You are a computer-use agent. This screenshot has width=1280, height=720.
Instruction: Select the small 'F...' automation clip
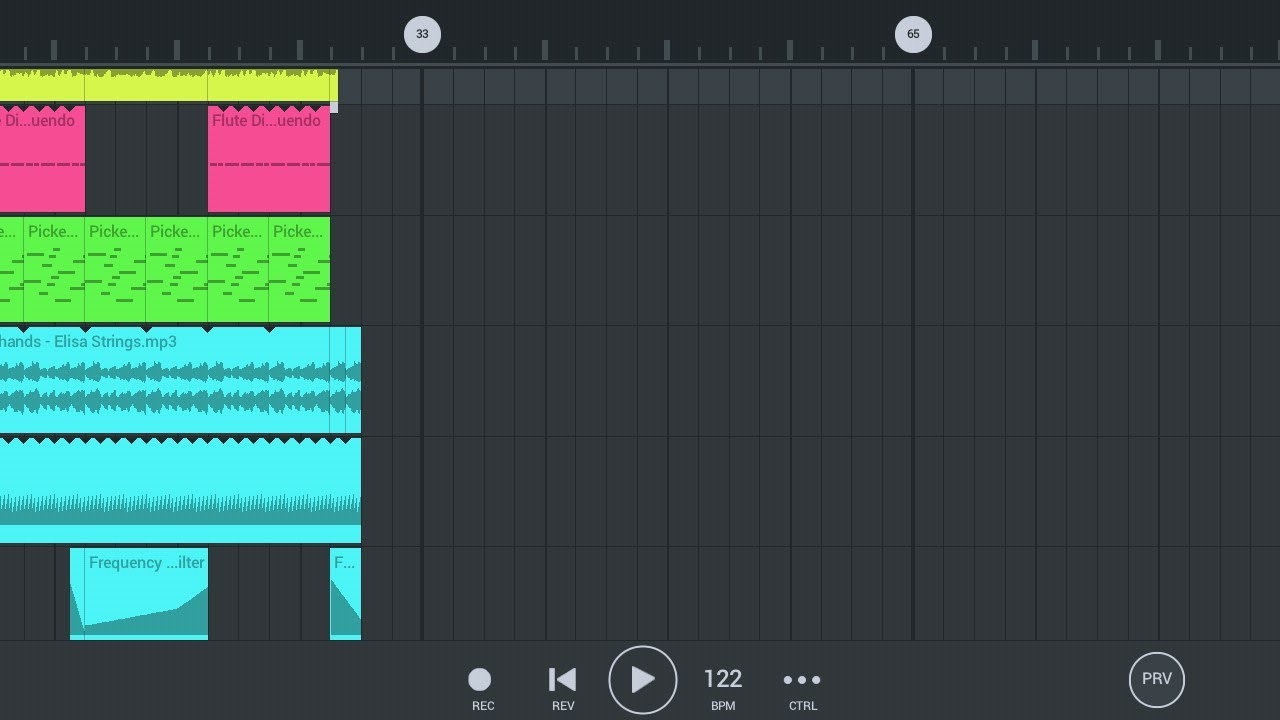pos(345,593)
